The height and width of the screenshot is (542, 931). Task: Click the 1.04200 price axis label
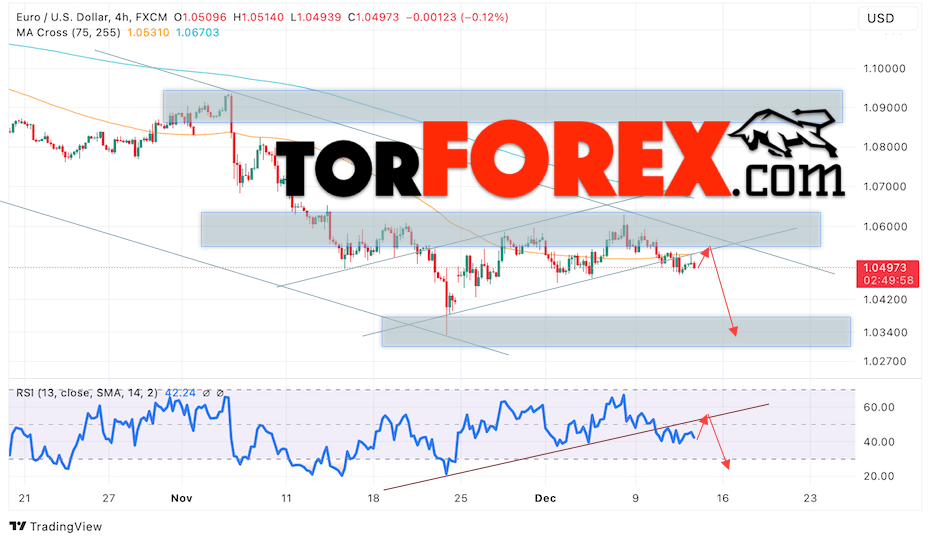(x=884, y=300)
